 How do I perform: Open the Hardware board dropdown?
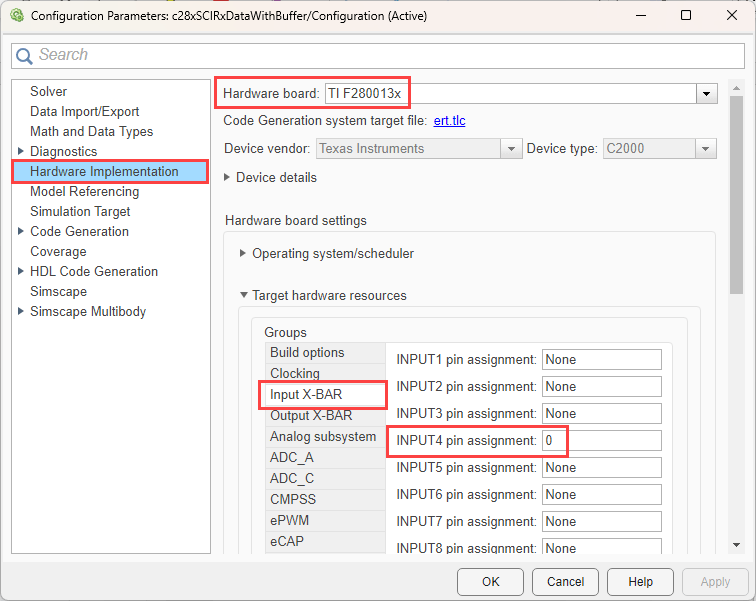pos(707,94)
